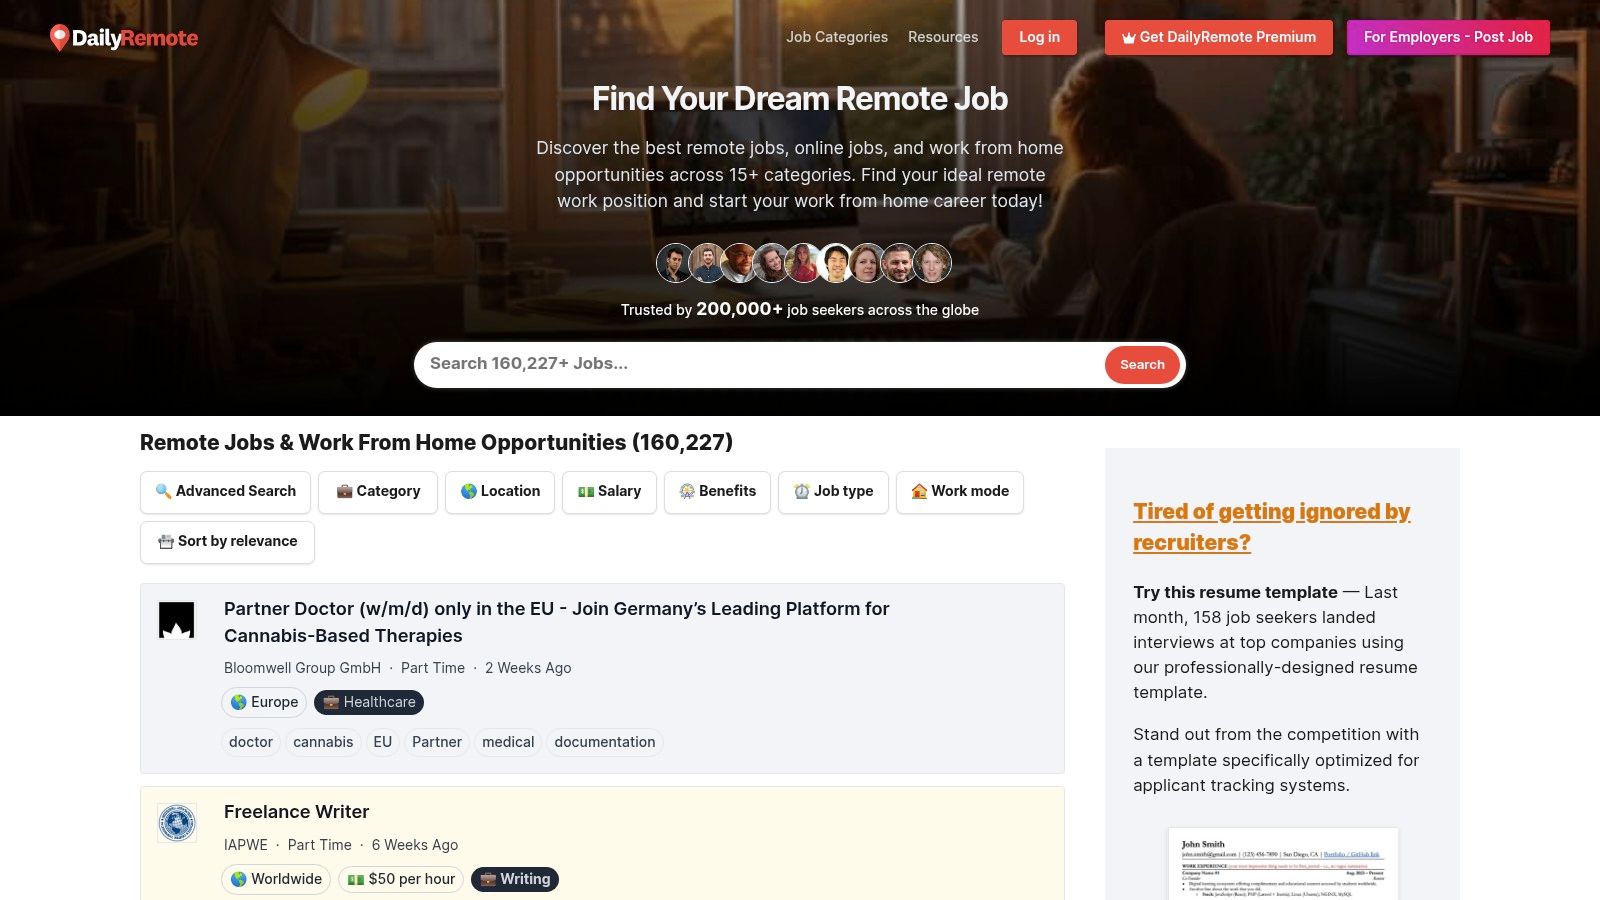Click the briefcase icon in Healthcare tag

point(331,702)
